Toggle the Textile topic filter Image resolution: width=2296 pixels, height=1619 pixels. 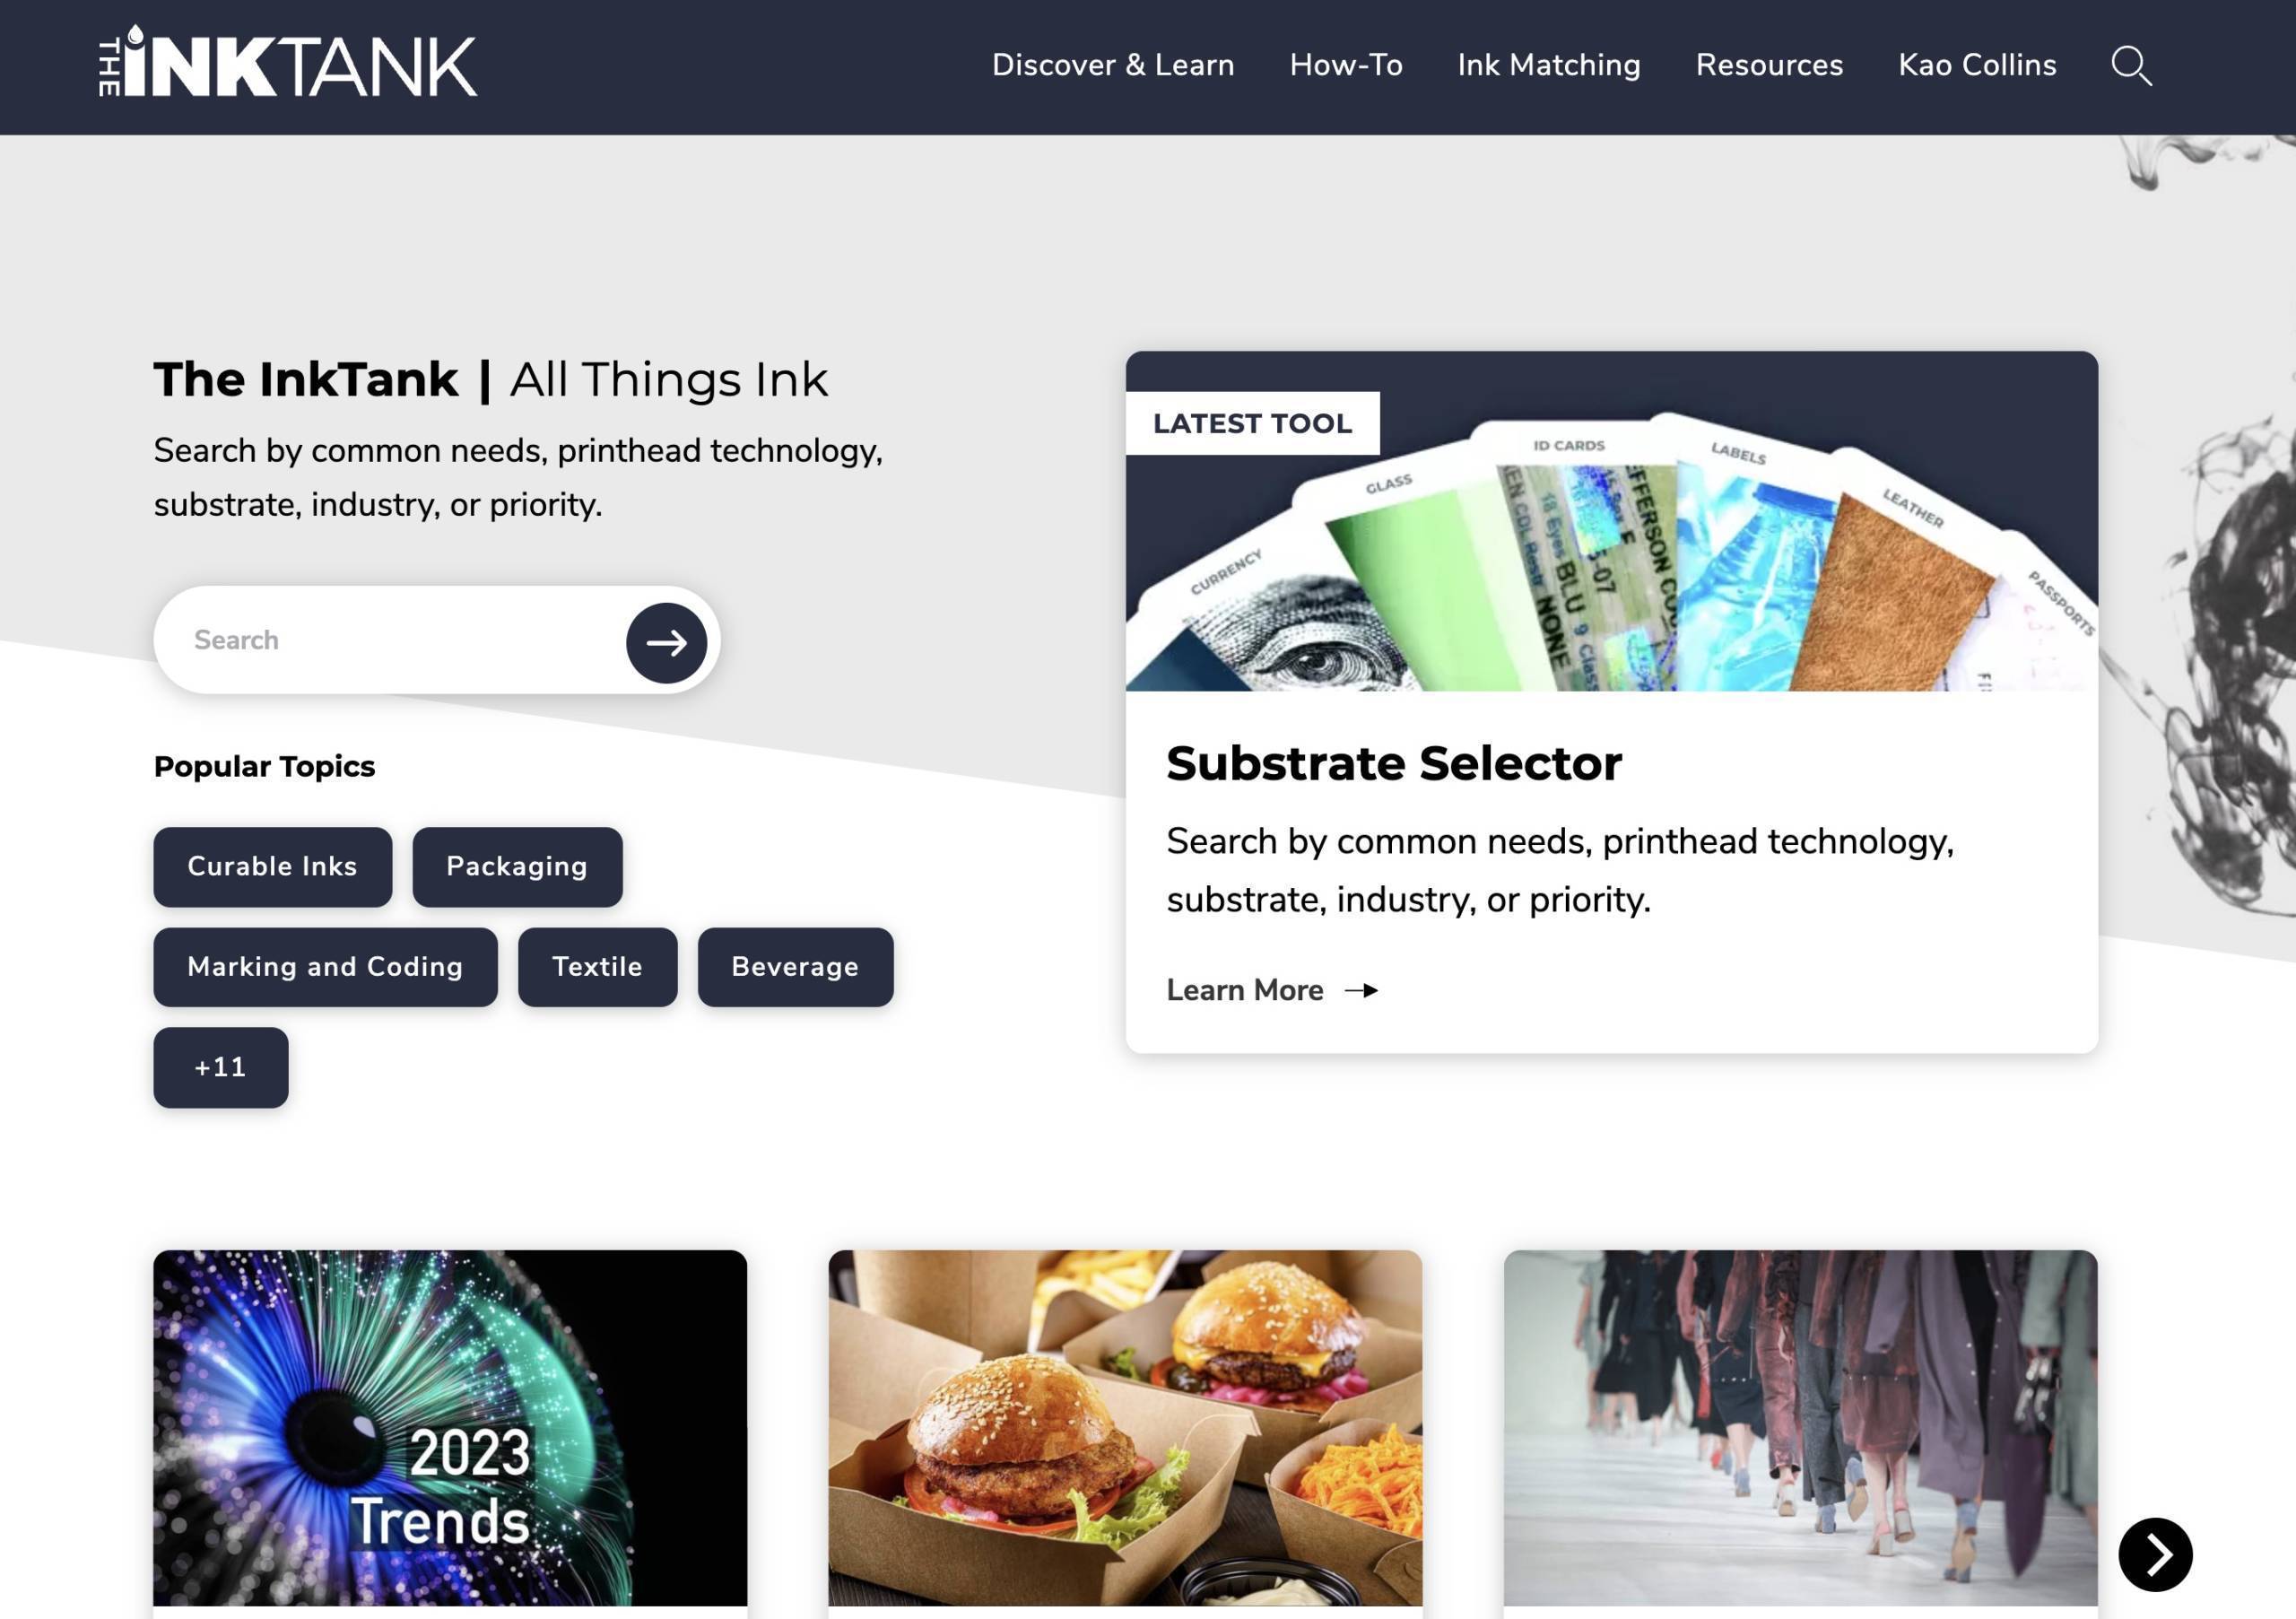(x=597, y=967)
